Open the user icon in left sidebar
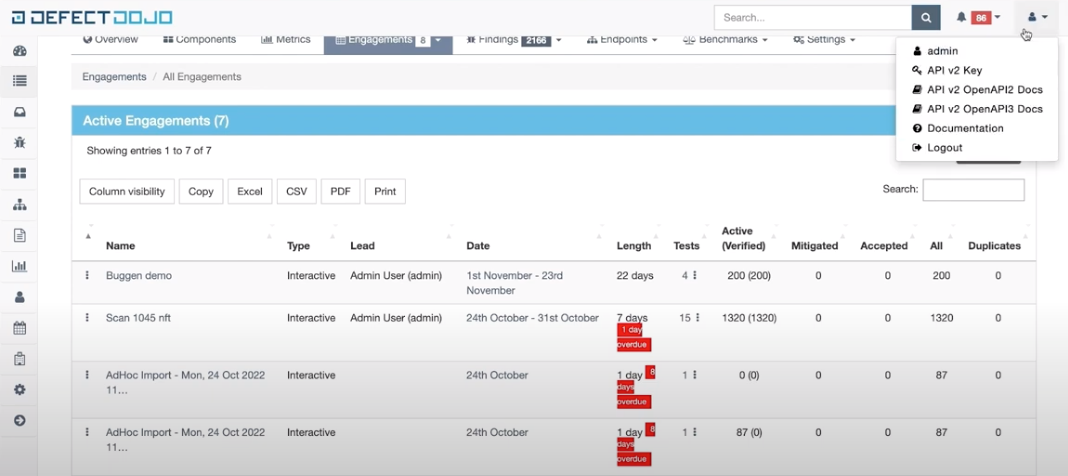 tap(19, 297)
